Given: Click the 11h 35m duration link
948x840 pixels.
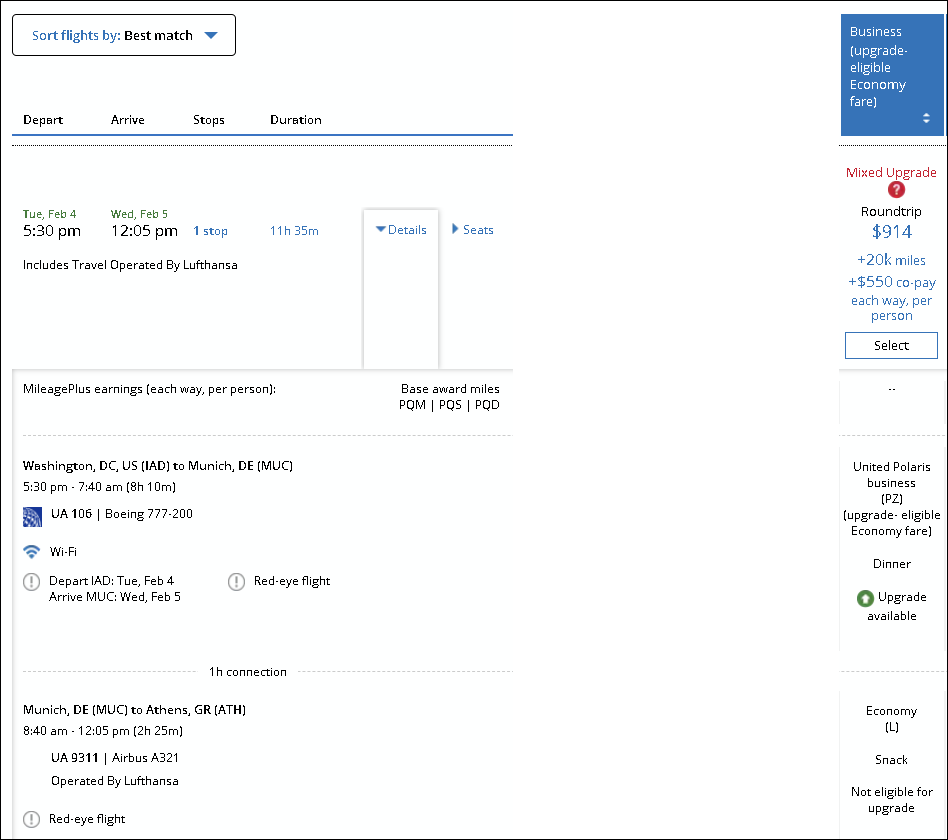Looking at the screenshot, I should 294,231.
